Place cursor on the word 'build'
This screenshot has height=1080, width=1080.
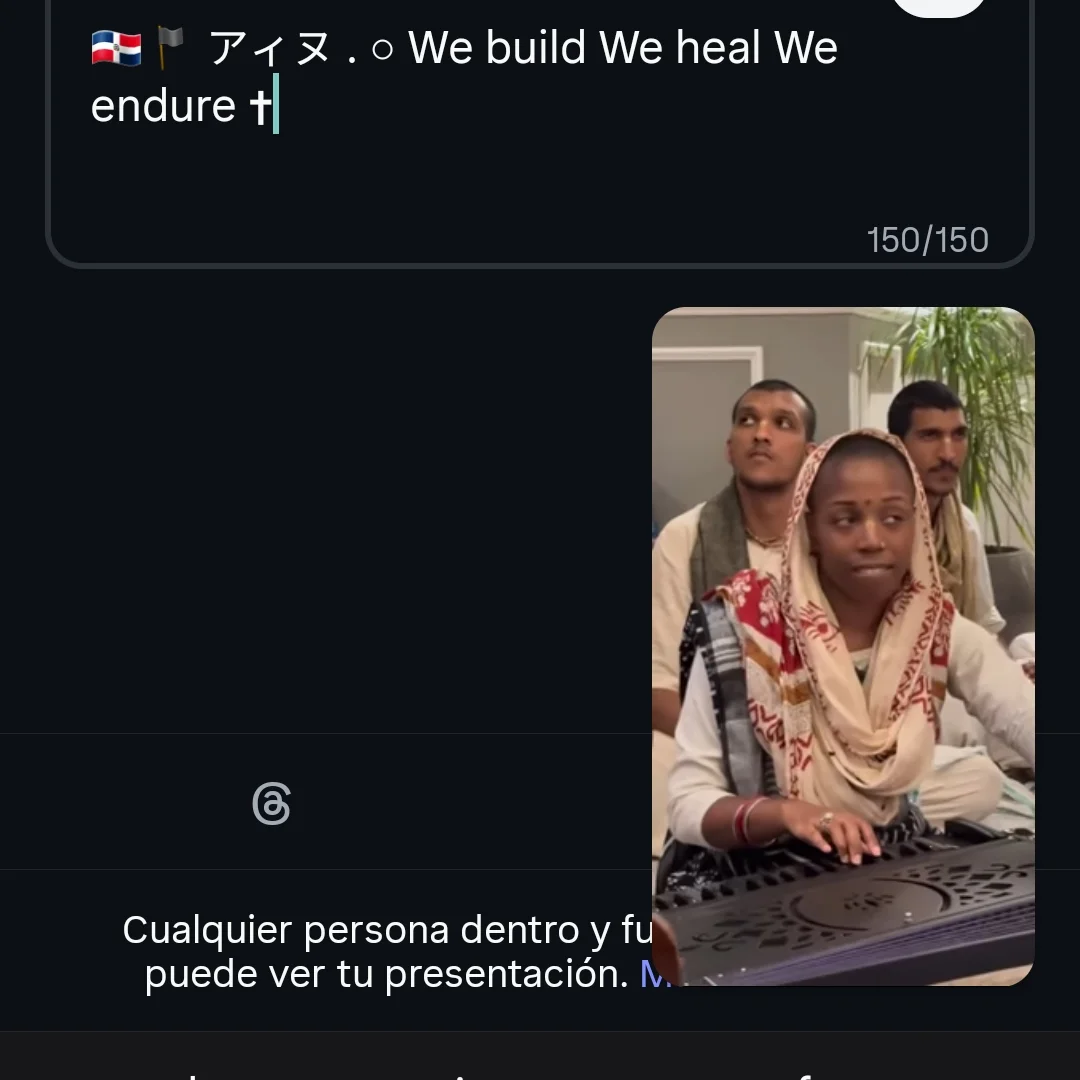click(536, 48)
